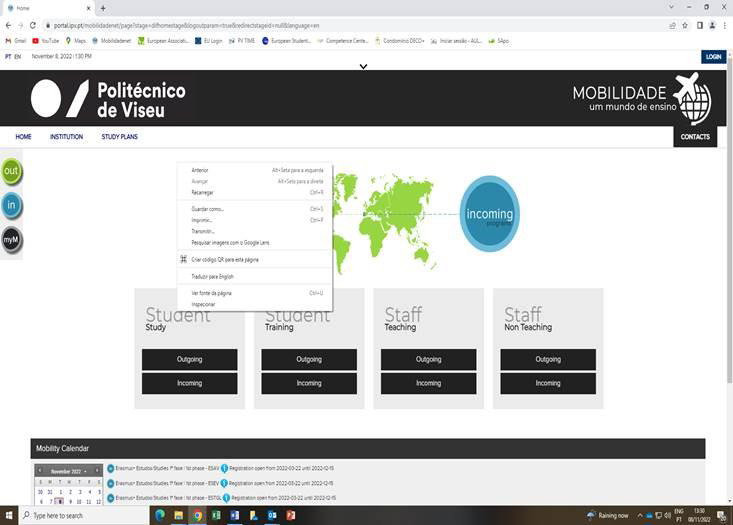Switch site language to PT
Image resolution: width=733 pixels, height=525 pixels.
point(8,57)
